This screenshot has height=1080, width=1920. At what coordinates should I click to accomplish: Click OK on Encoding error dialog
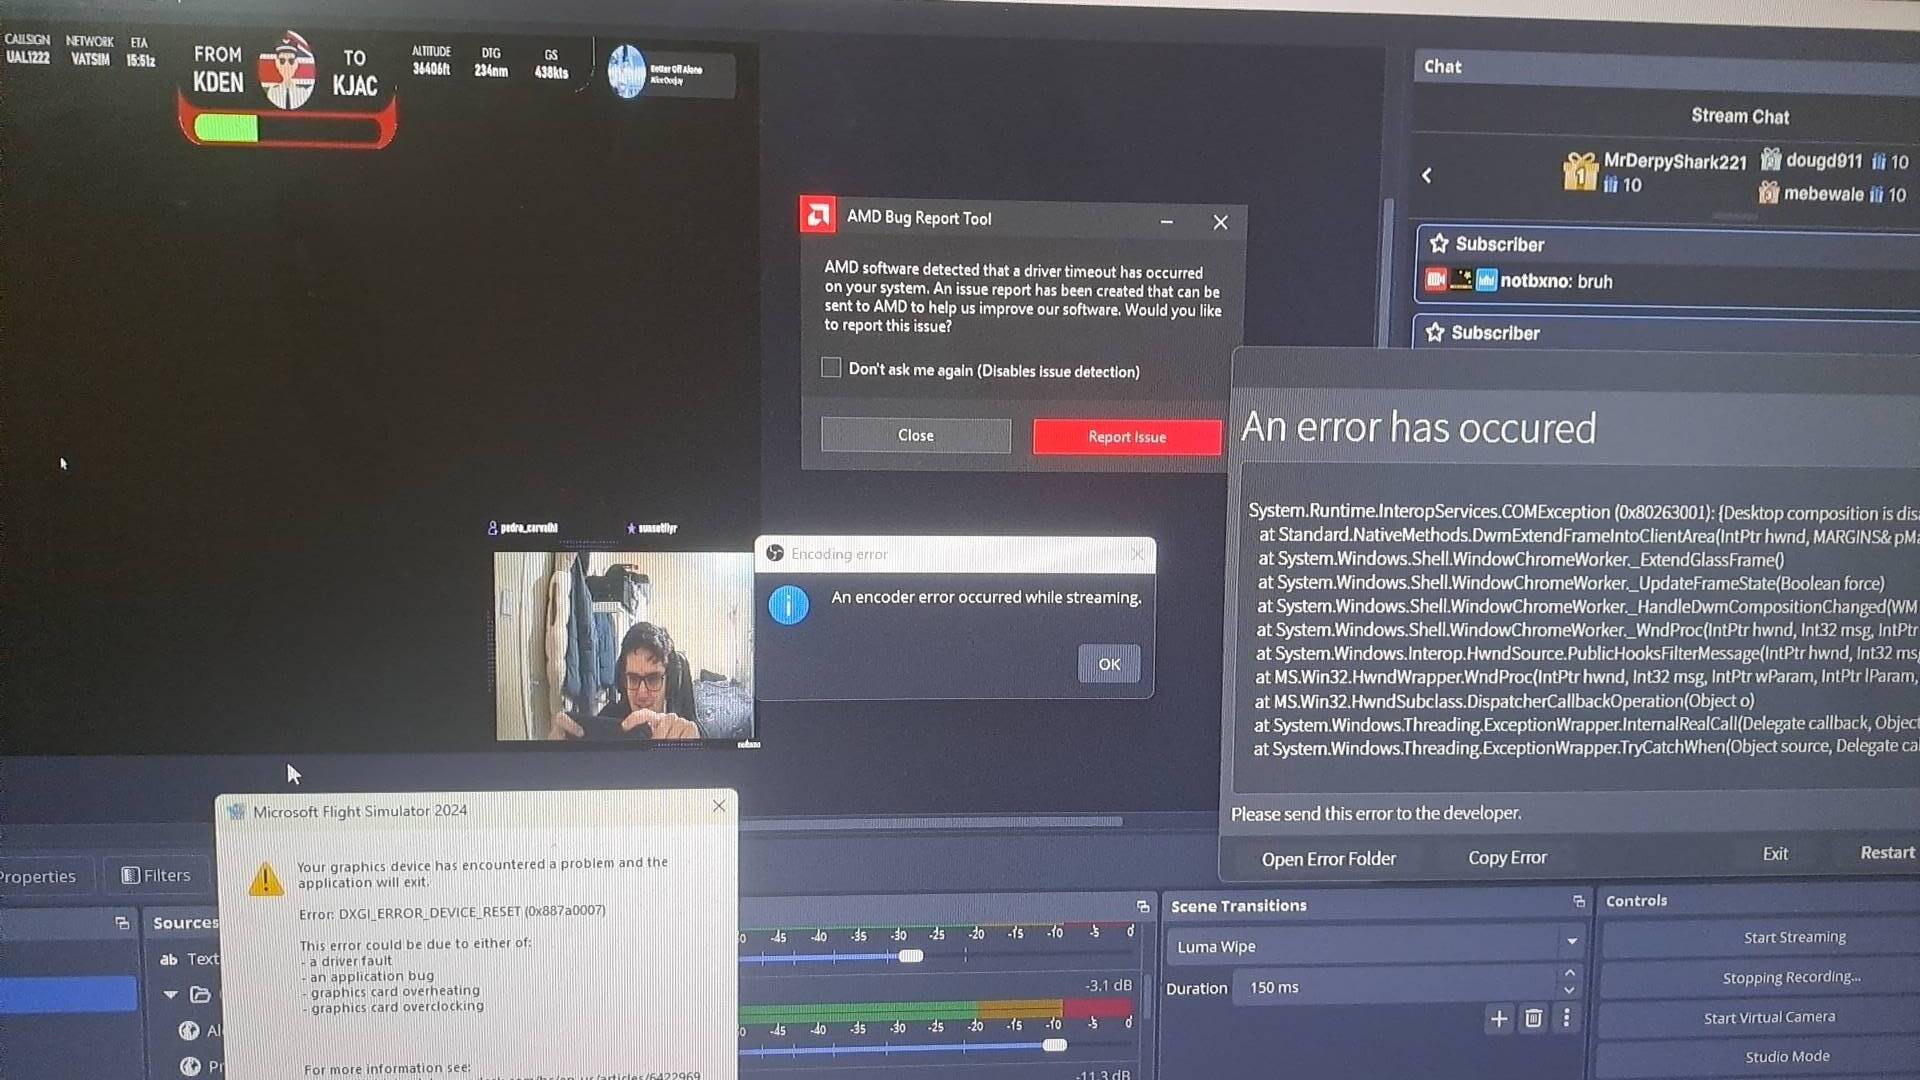click(1108, 664)
